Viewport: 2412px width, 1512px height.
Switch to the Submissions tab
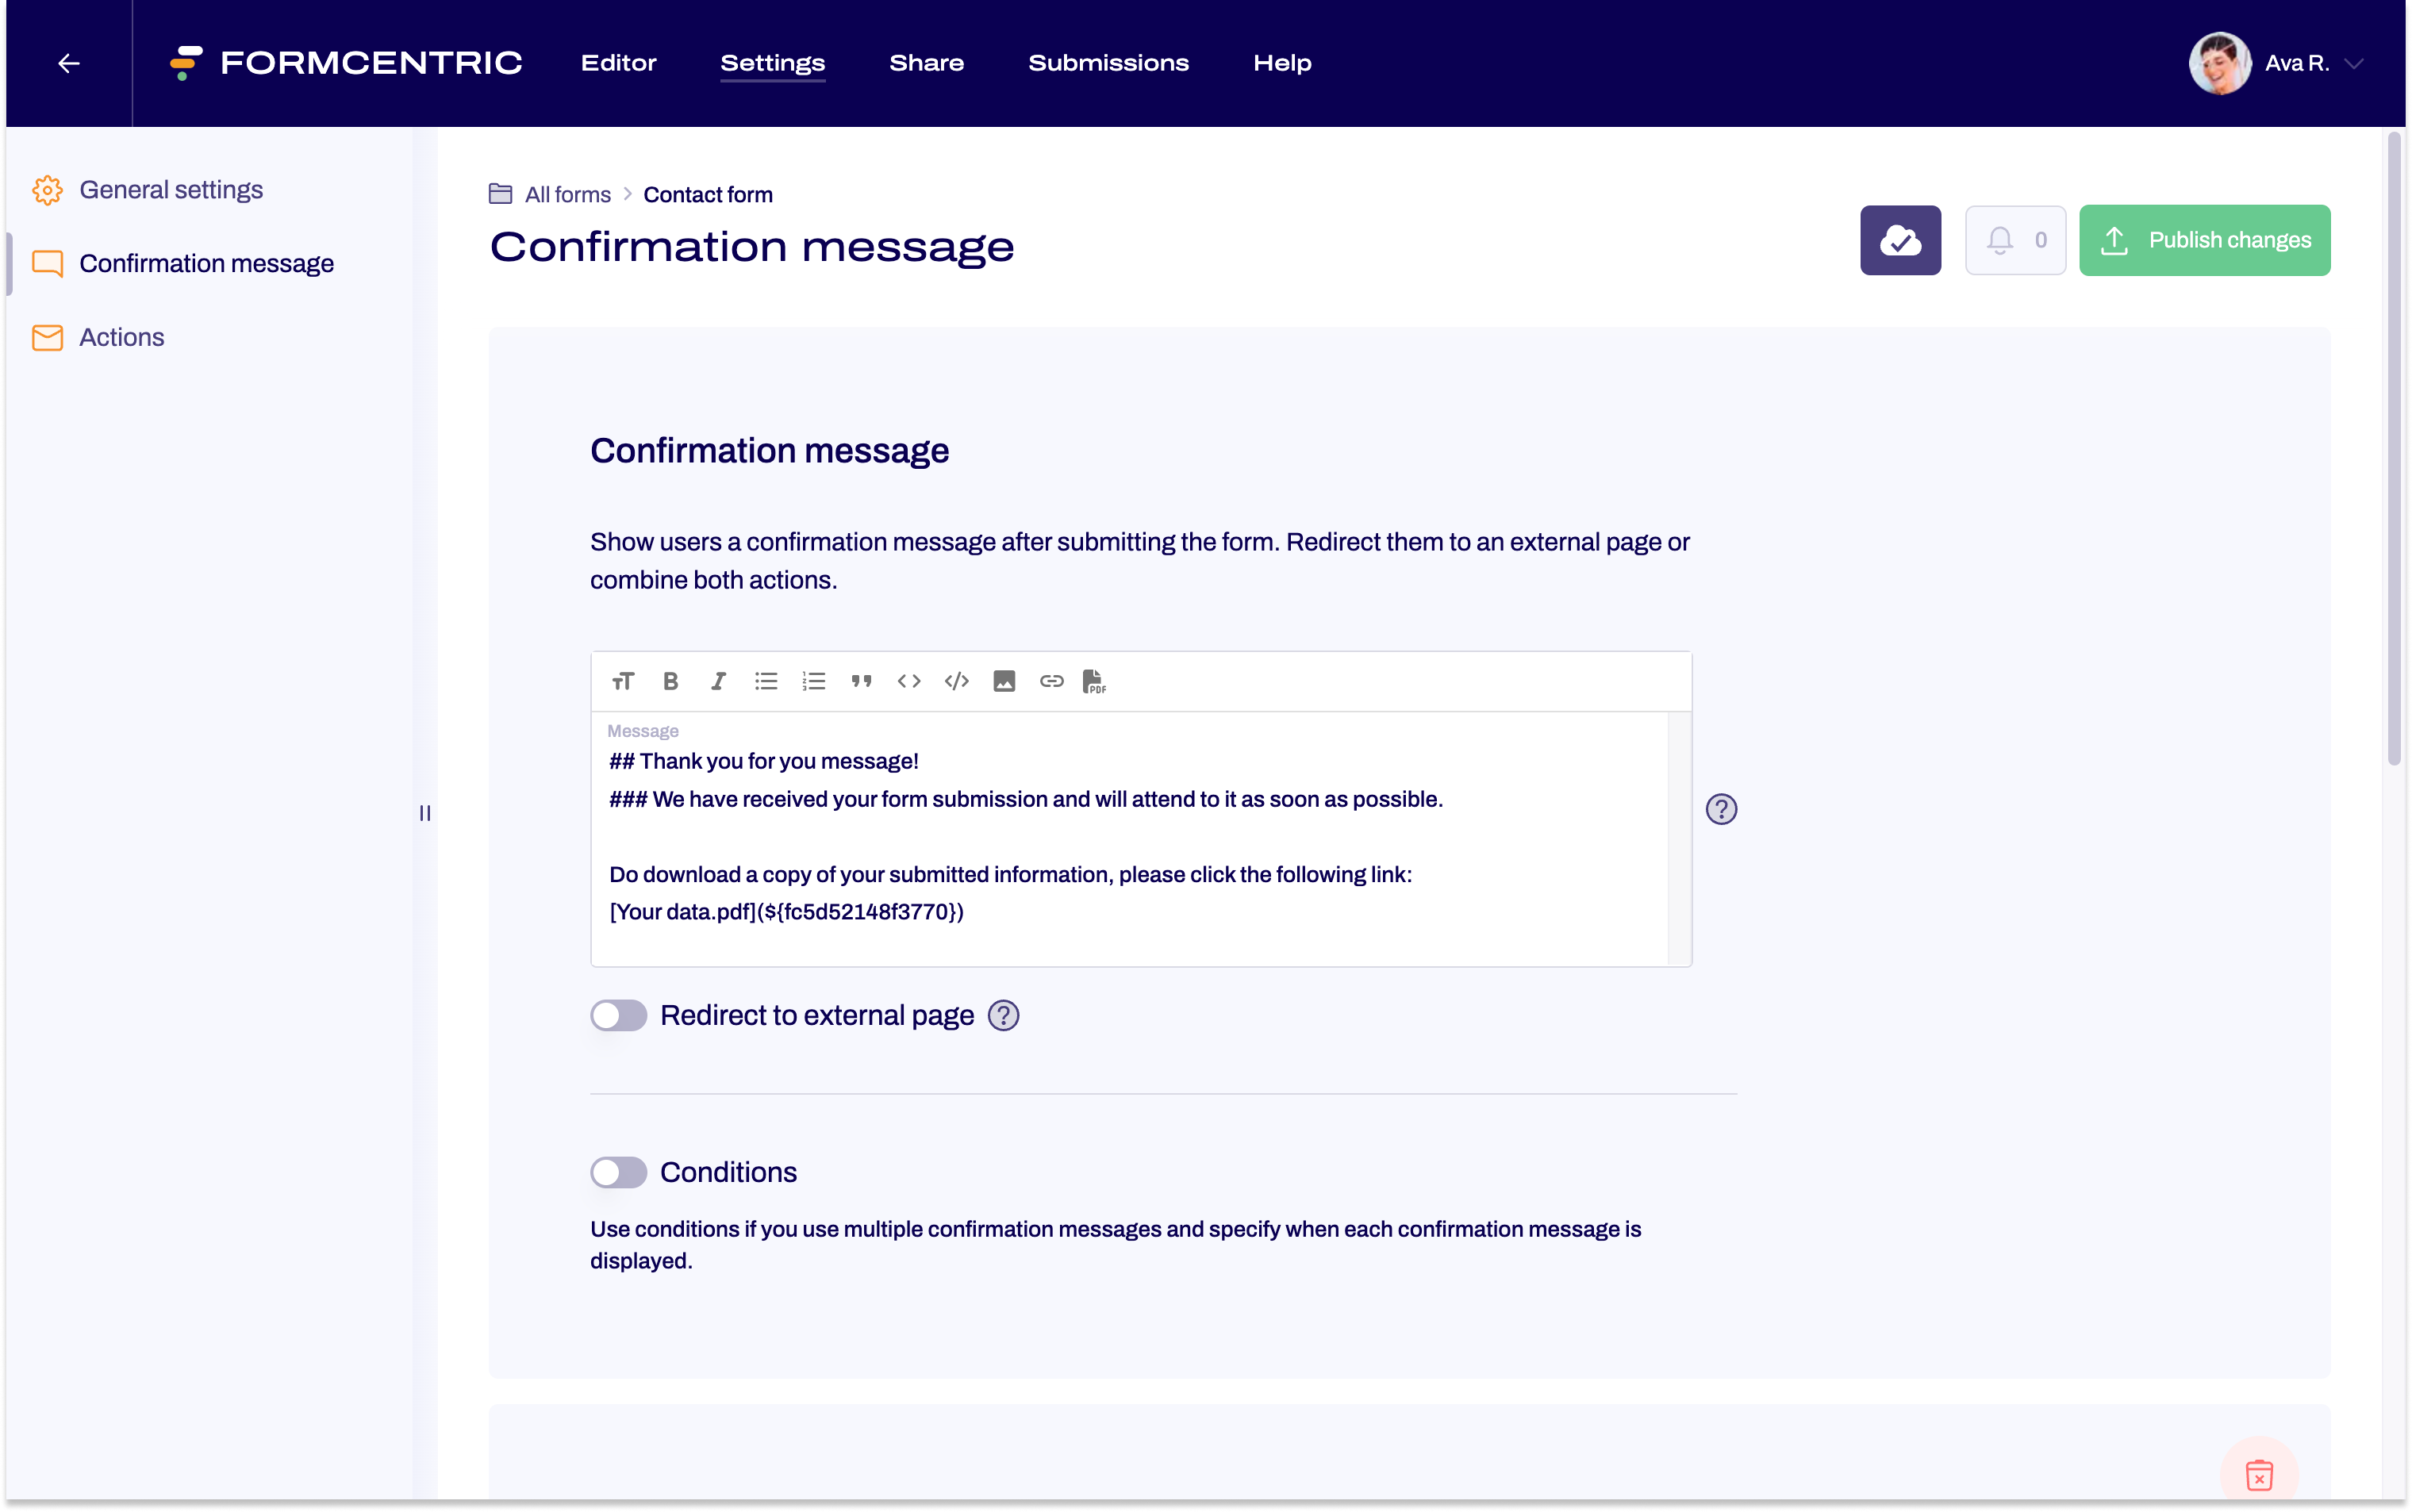point(1108,62)
